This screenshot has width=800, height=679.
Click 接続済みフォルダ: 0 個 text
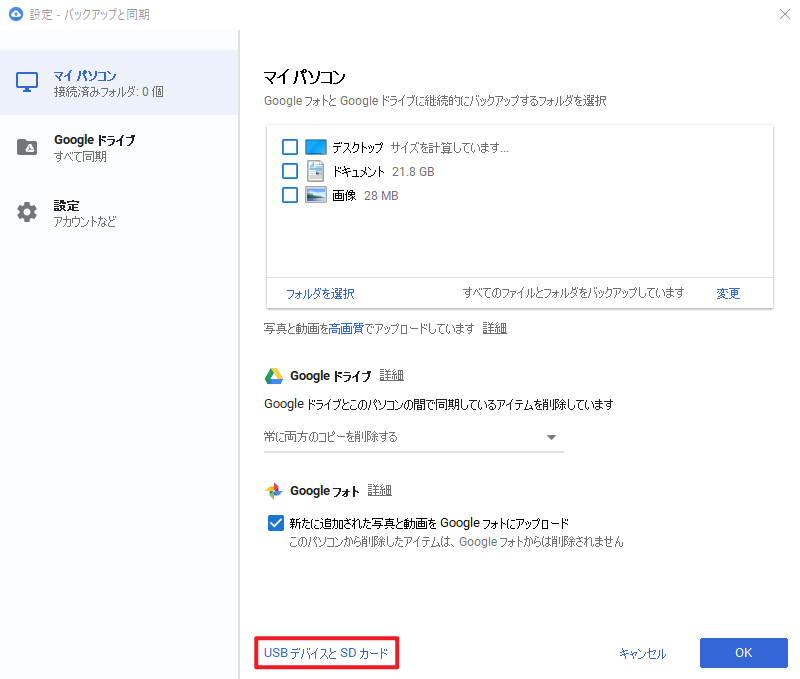coord(108,92)
